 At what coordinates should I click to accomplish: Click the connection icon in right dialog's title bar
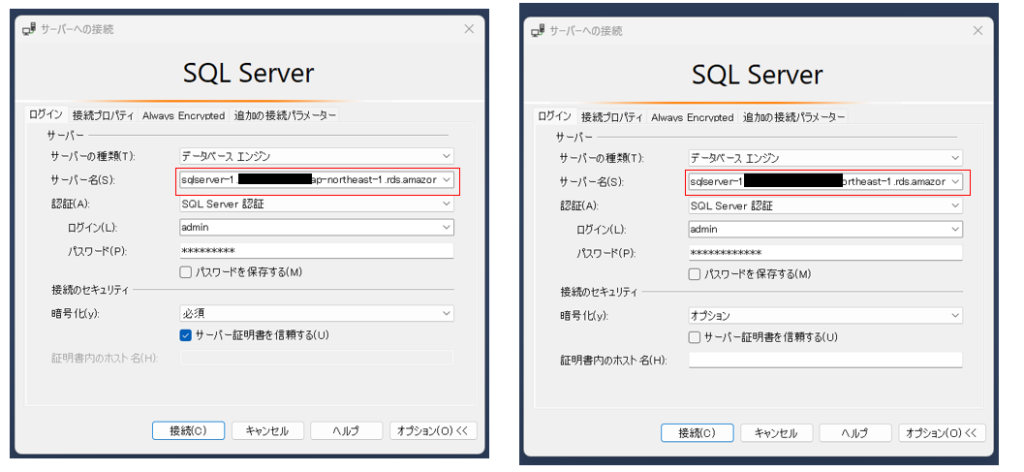537,31
